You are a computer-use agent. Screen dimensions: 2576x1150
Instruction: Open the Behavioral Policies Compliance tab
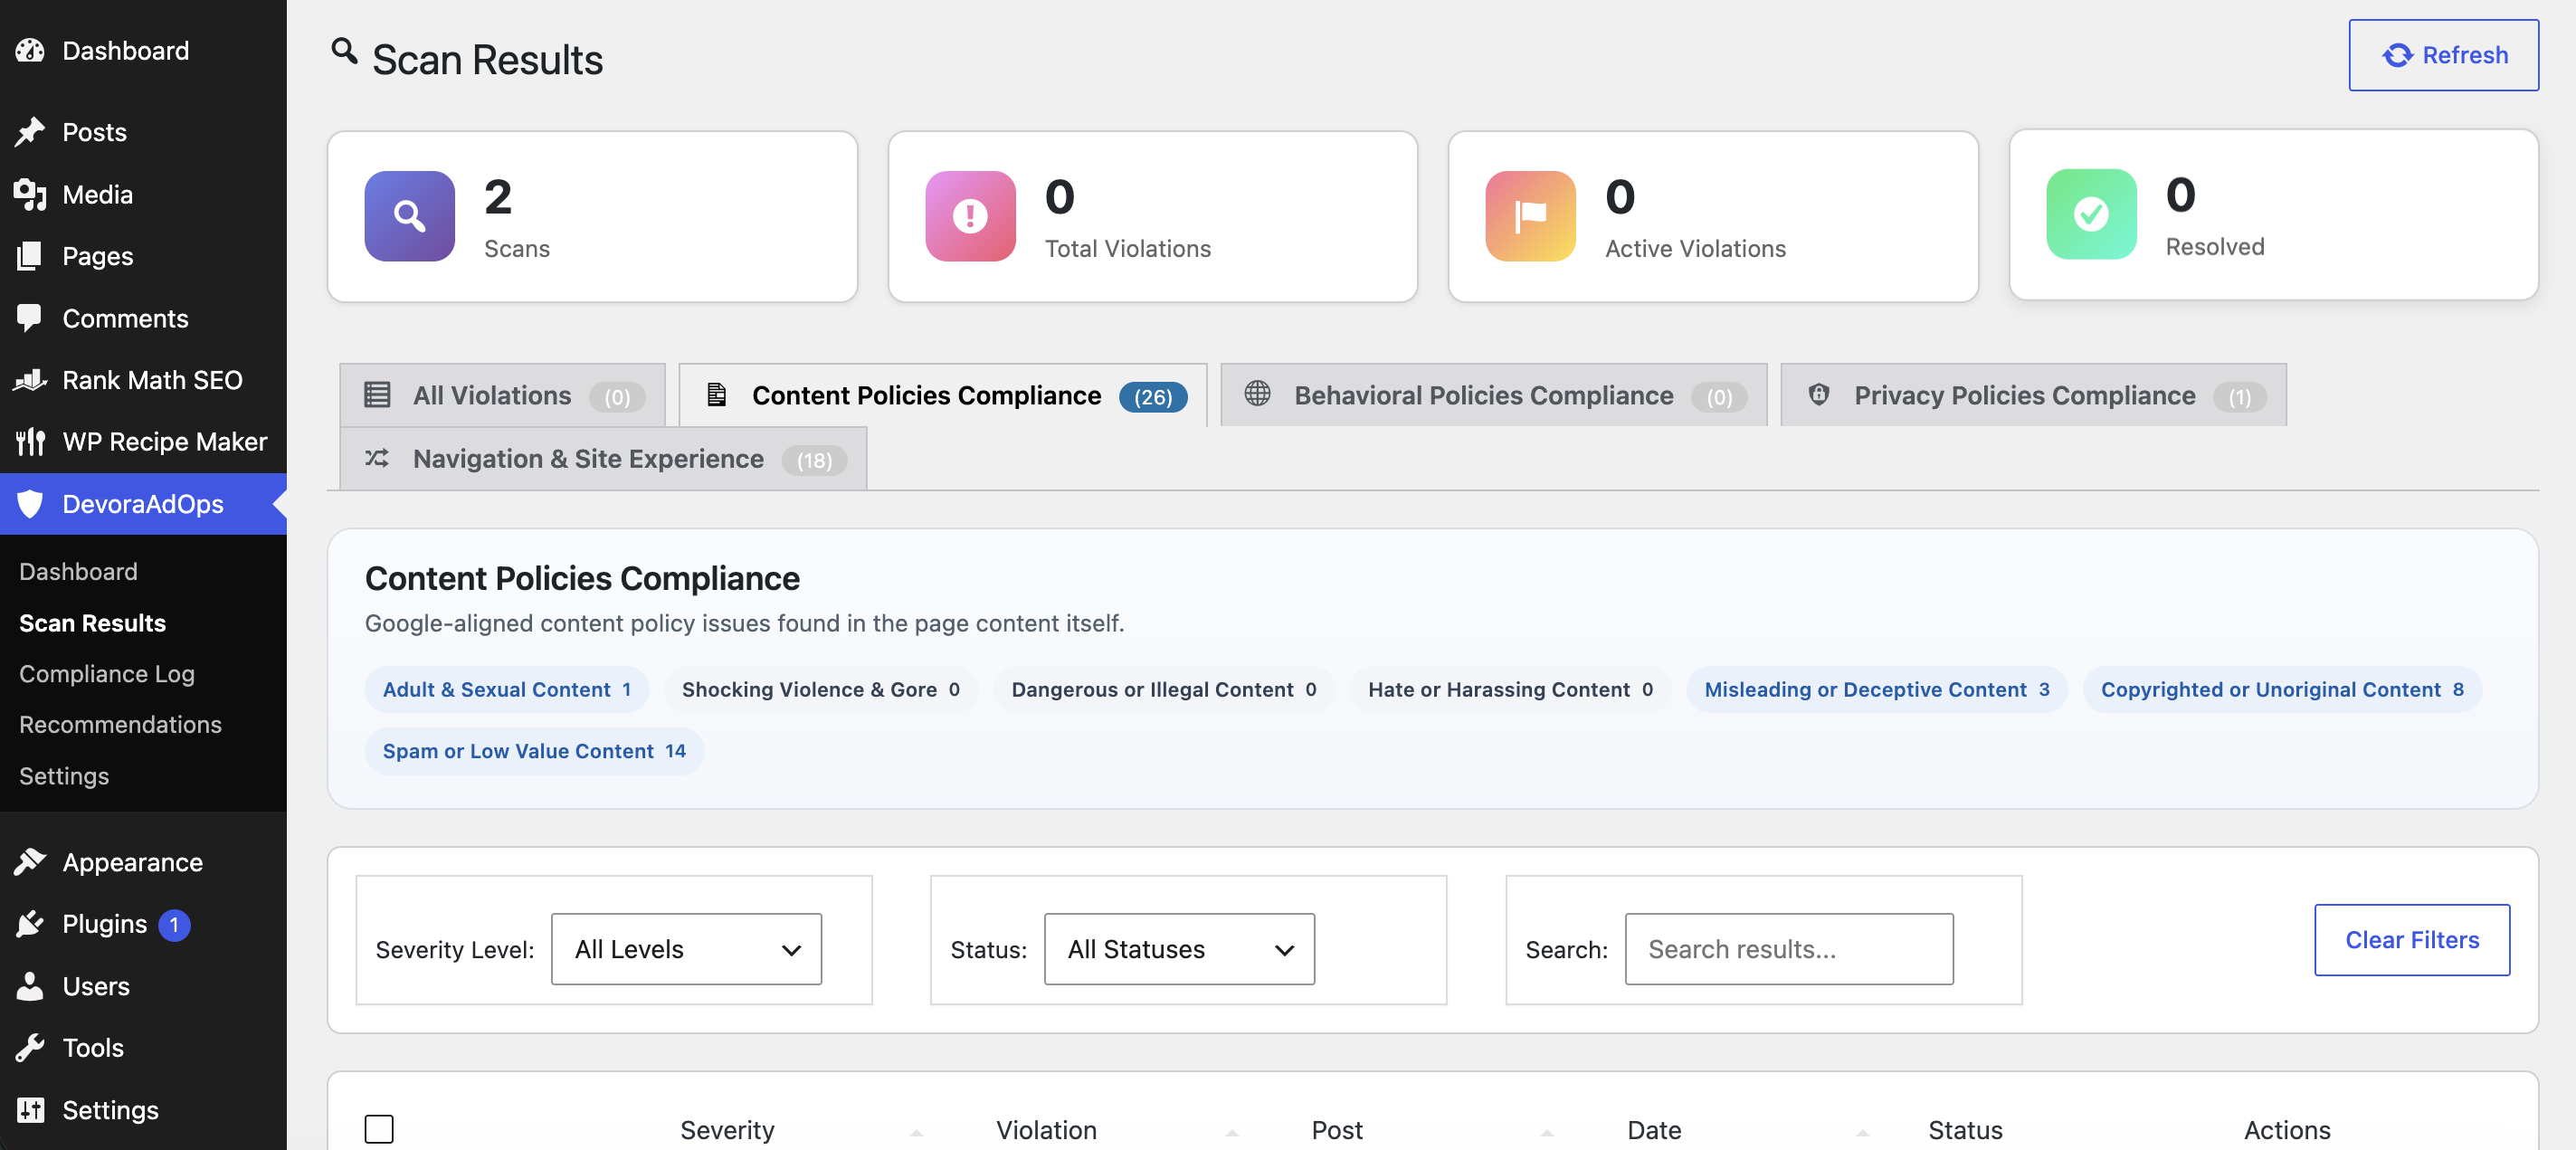(1493, 395)
